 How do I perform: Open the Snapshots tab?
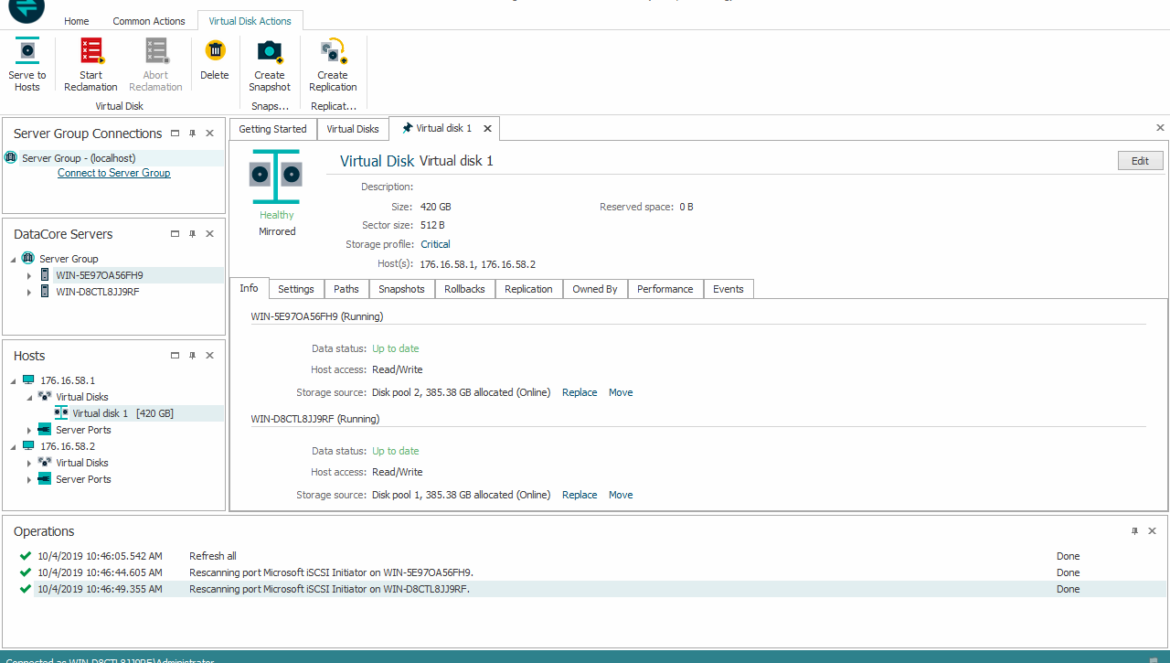click(401, 289)
